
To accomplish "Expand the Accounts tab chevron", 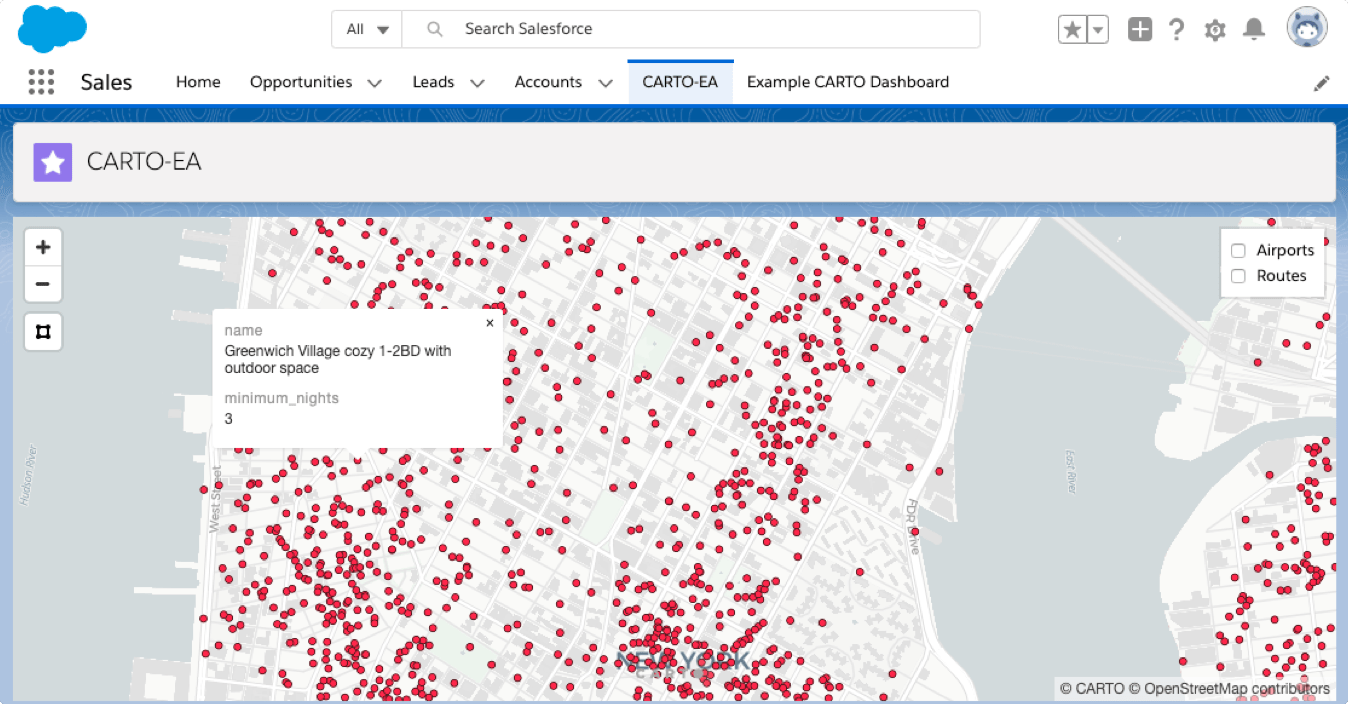I will tap(605, 83).
